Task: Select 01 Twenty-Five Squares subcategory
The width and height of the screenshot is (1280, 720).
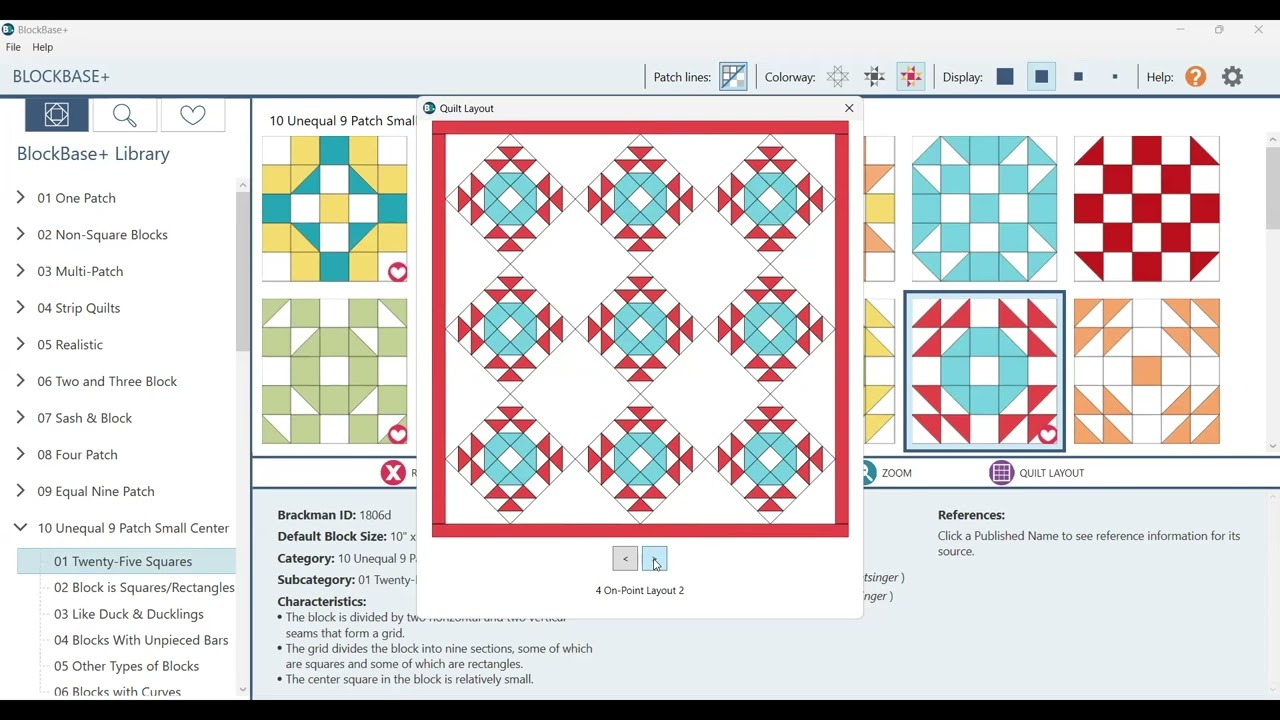Action: 127,561
